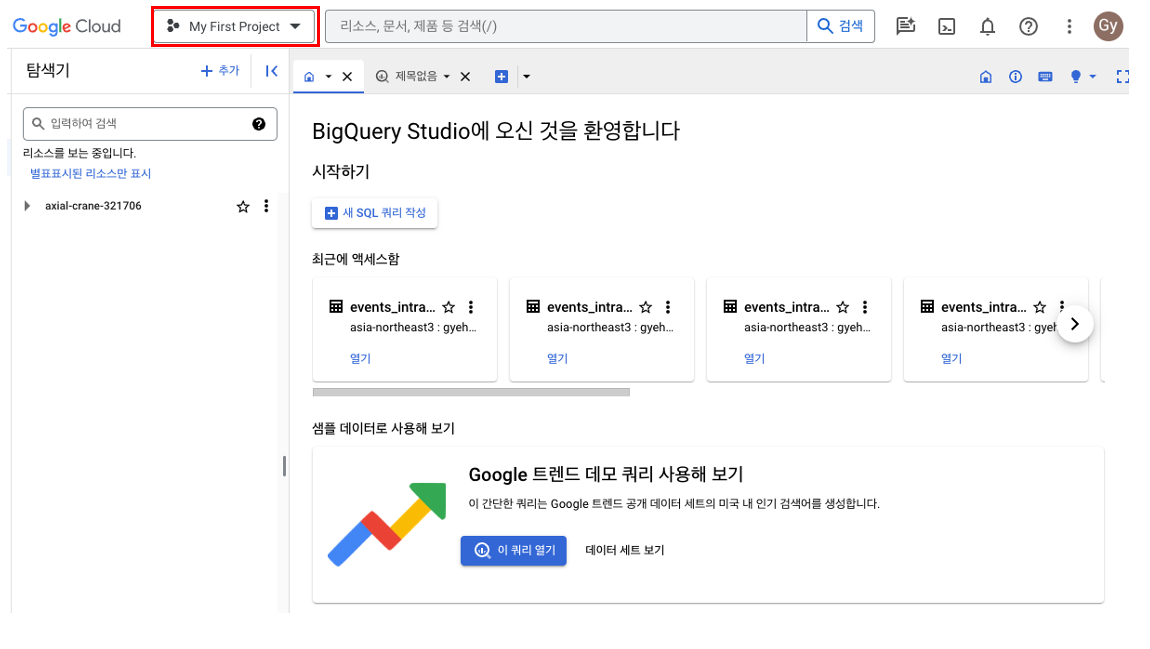Click 열기 on first events_intra card
This screenshot has width=1150, height=649.
click(360, 359)
